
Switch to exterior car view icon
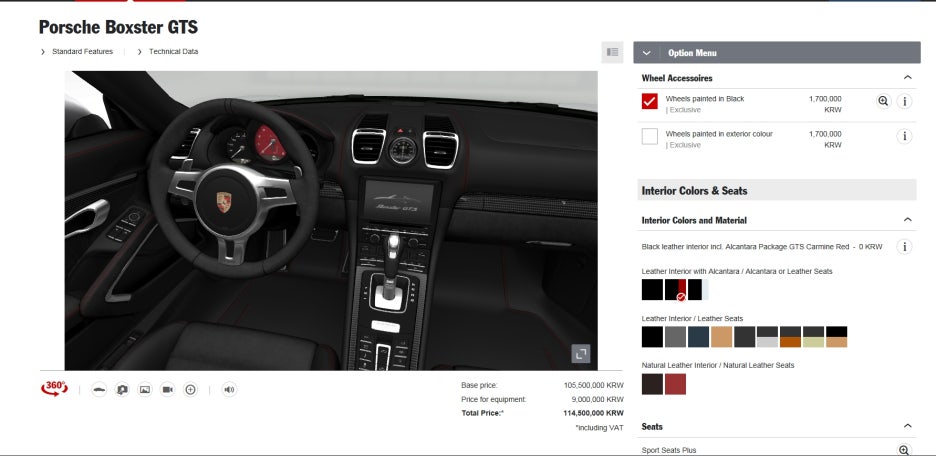[99, 390]
